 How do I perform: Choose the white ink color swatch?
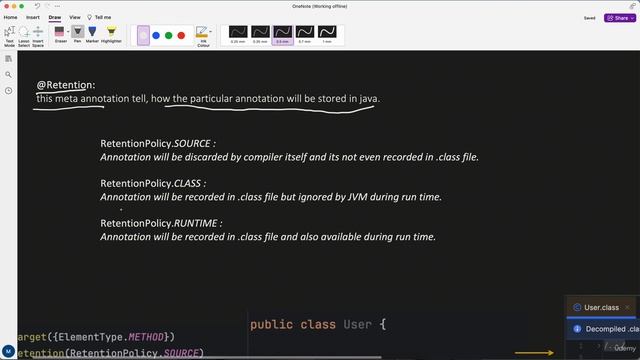coord(143,36)
